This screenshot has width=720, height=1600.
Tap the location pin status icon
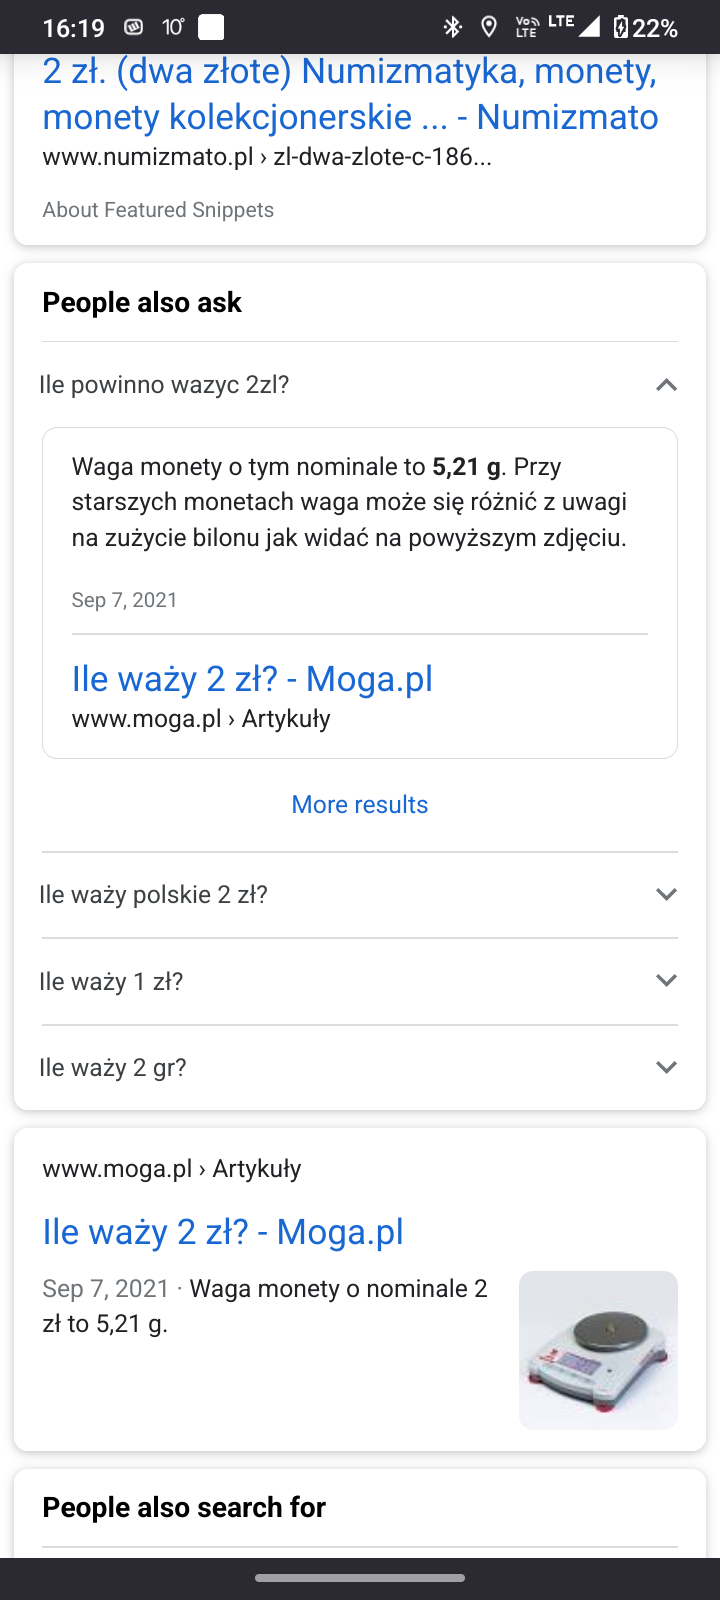489,27
